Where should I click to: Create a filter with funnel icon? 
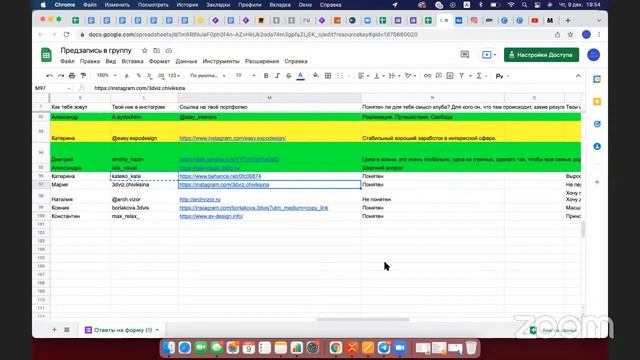461,76
